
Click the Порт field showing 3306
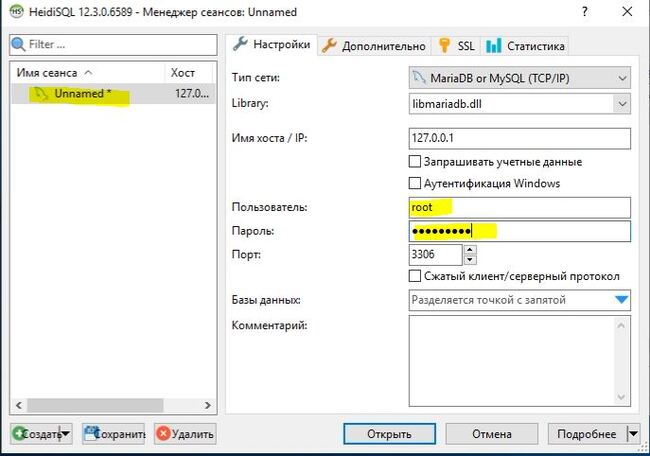pos(435,254)
